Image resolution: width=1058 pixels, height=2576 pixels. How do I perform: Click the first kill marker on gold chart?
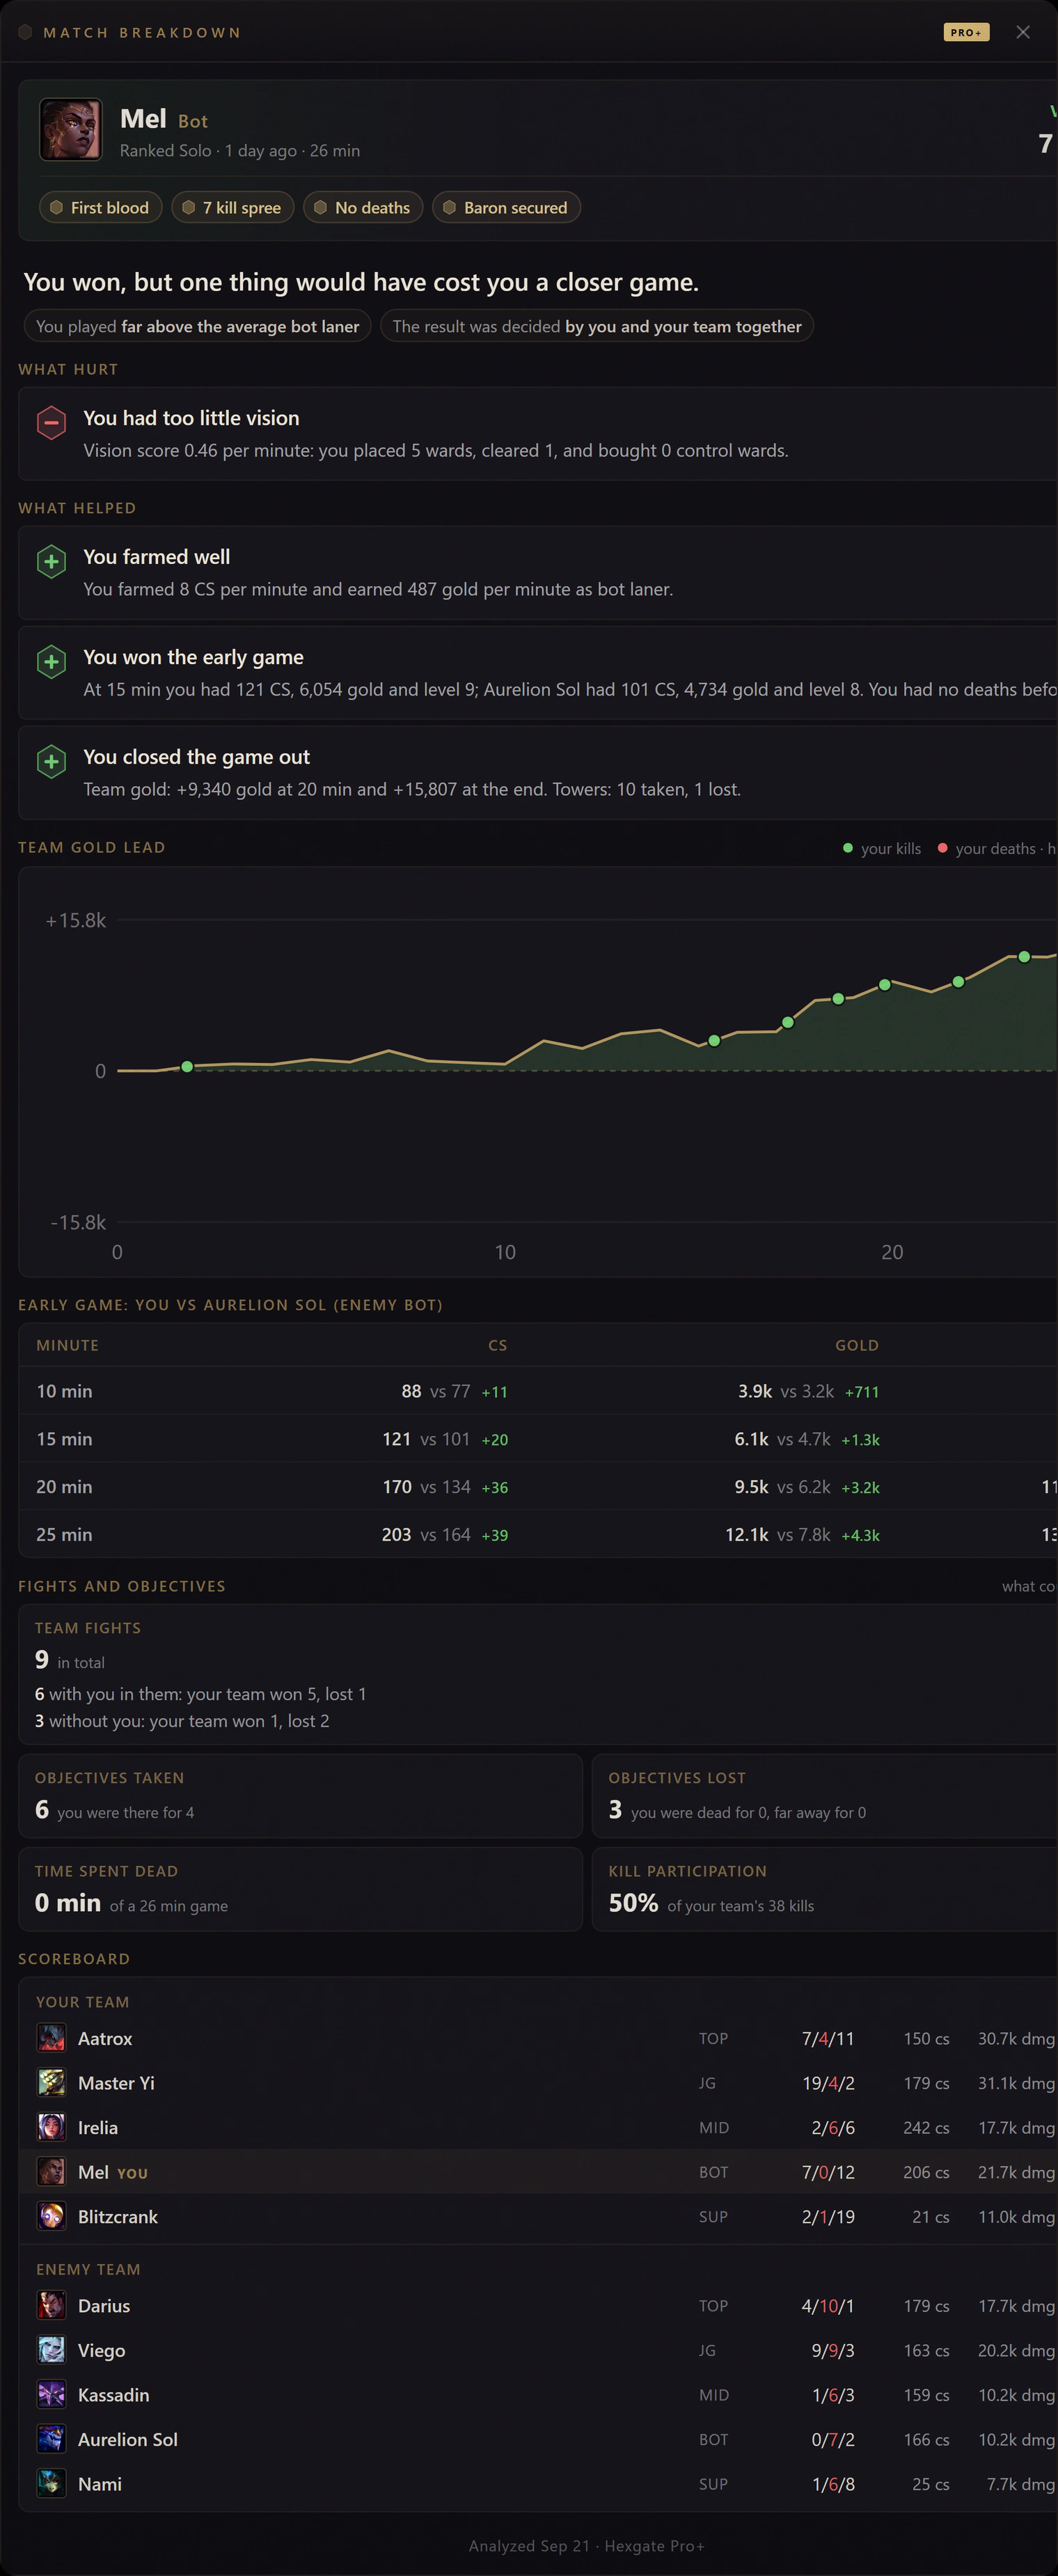187,1067
